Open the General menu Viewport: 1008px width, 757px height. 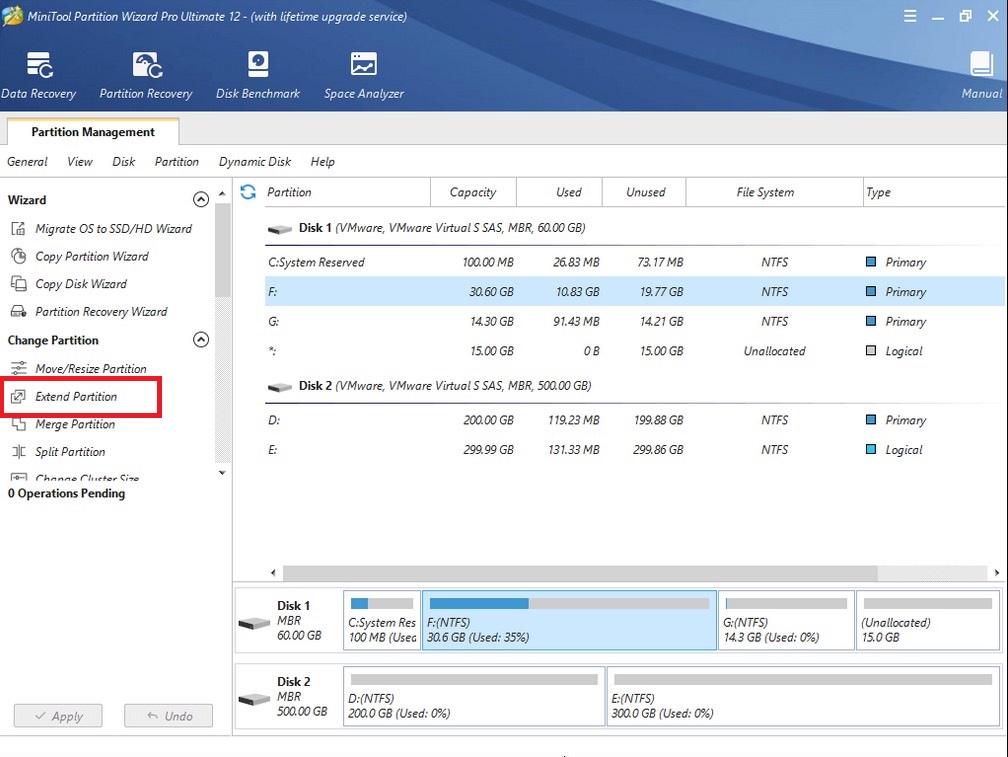point(27,161)
